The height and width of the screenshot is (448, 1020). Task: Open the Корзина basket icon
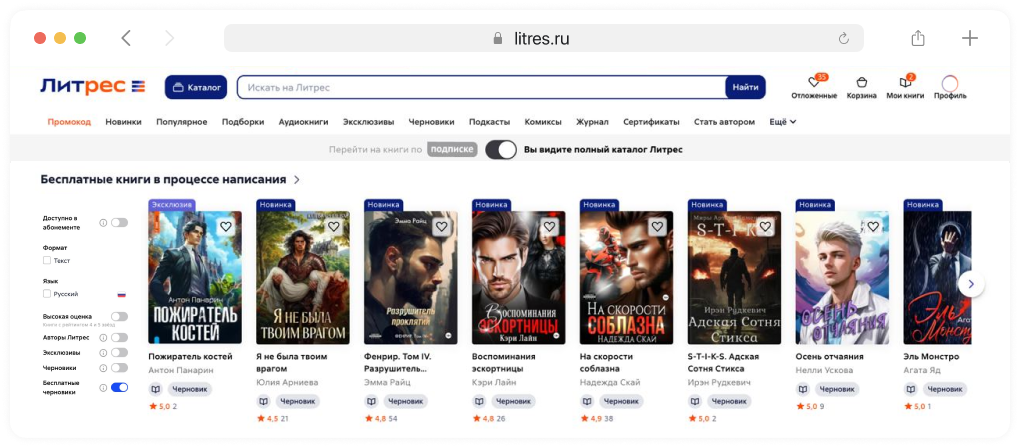(861, 83)
